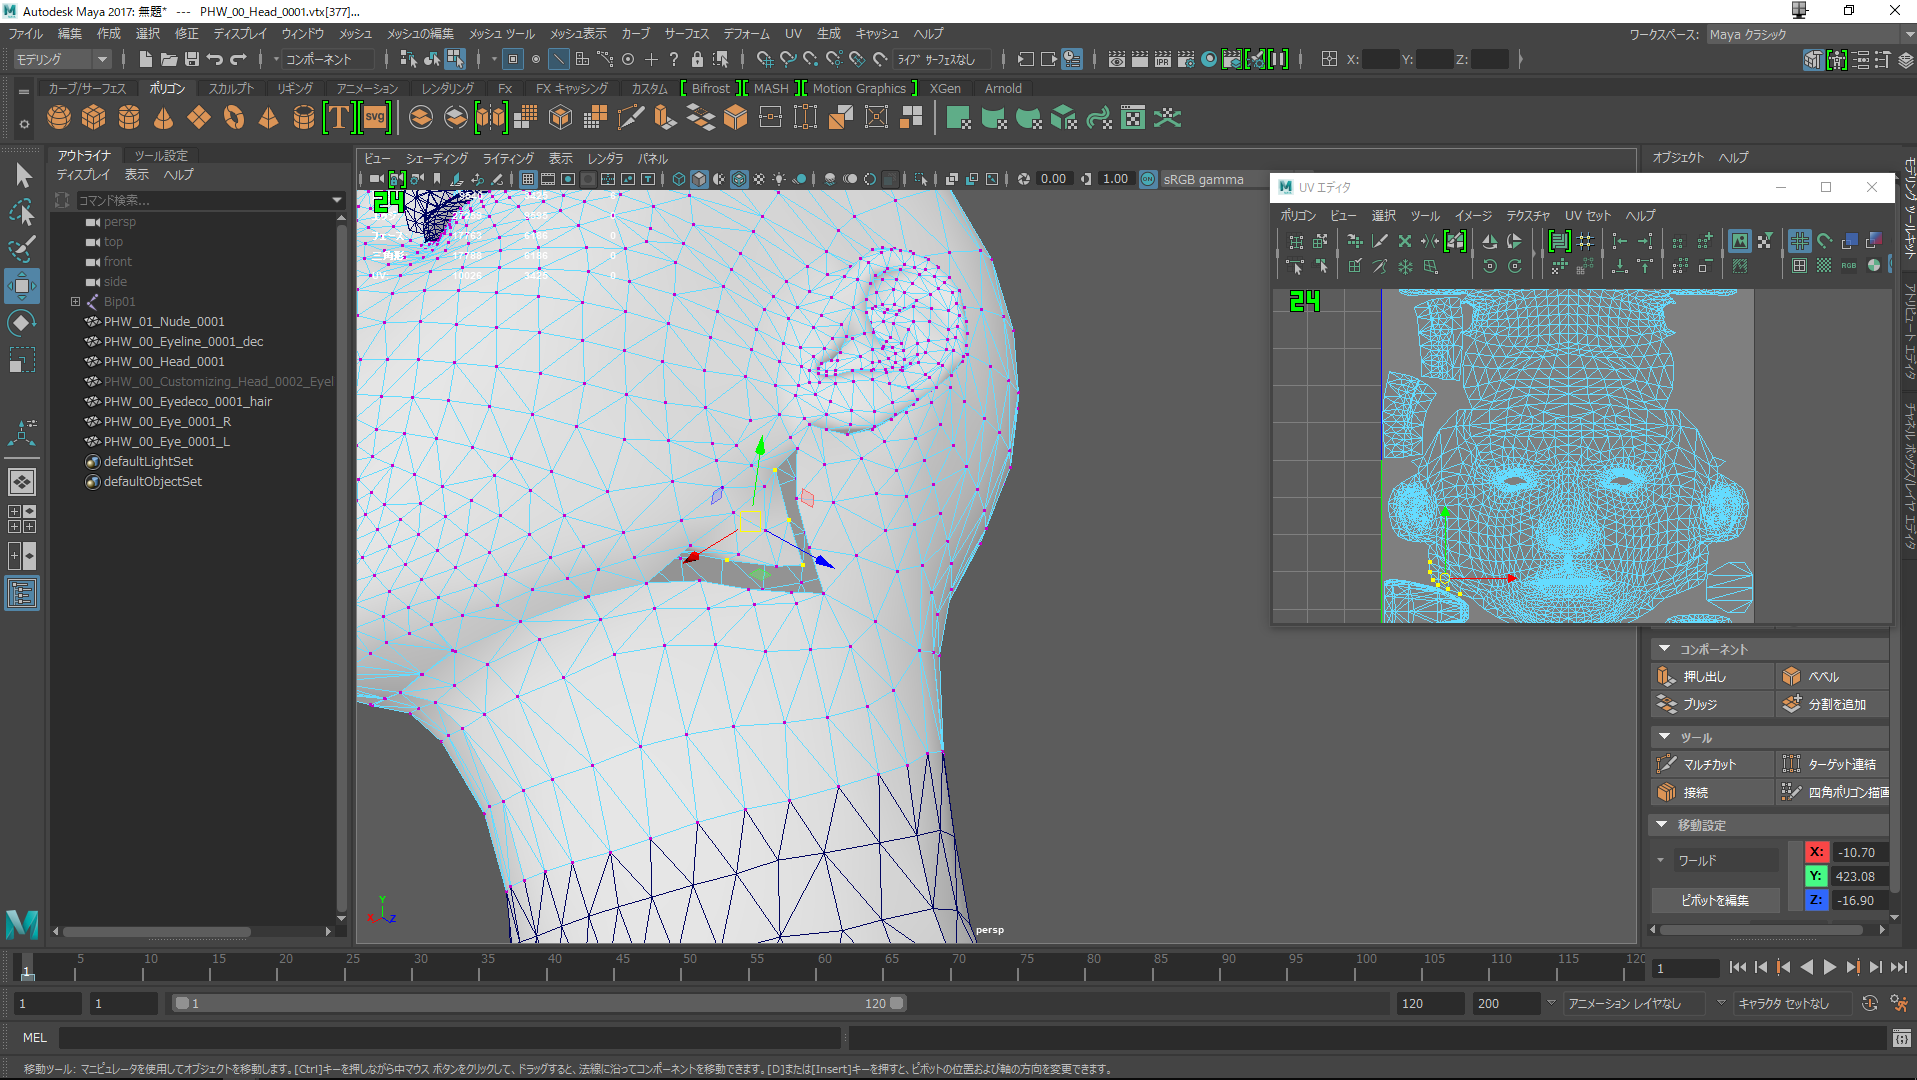Switch to the スカルプト shelf tab
This screenshot has width=1917, height=1080.
(x=230, y=89)
